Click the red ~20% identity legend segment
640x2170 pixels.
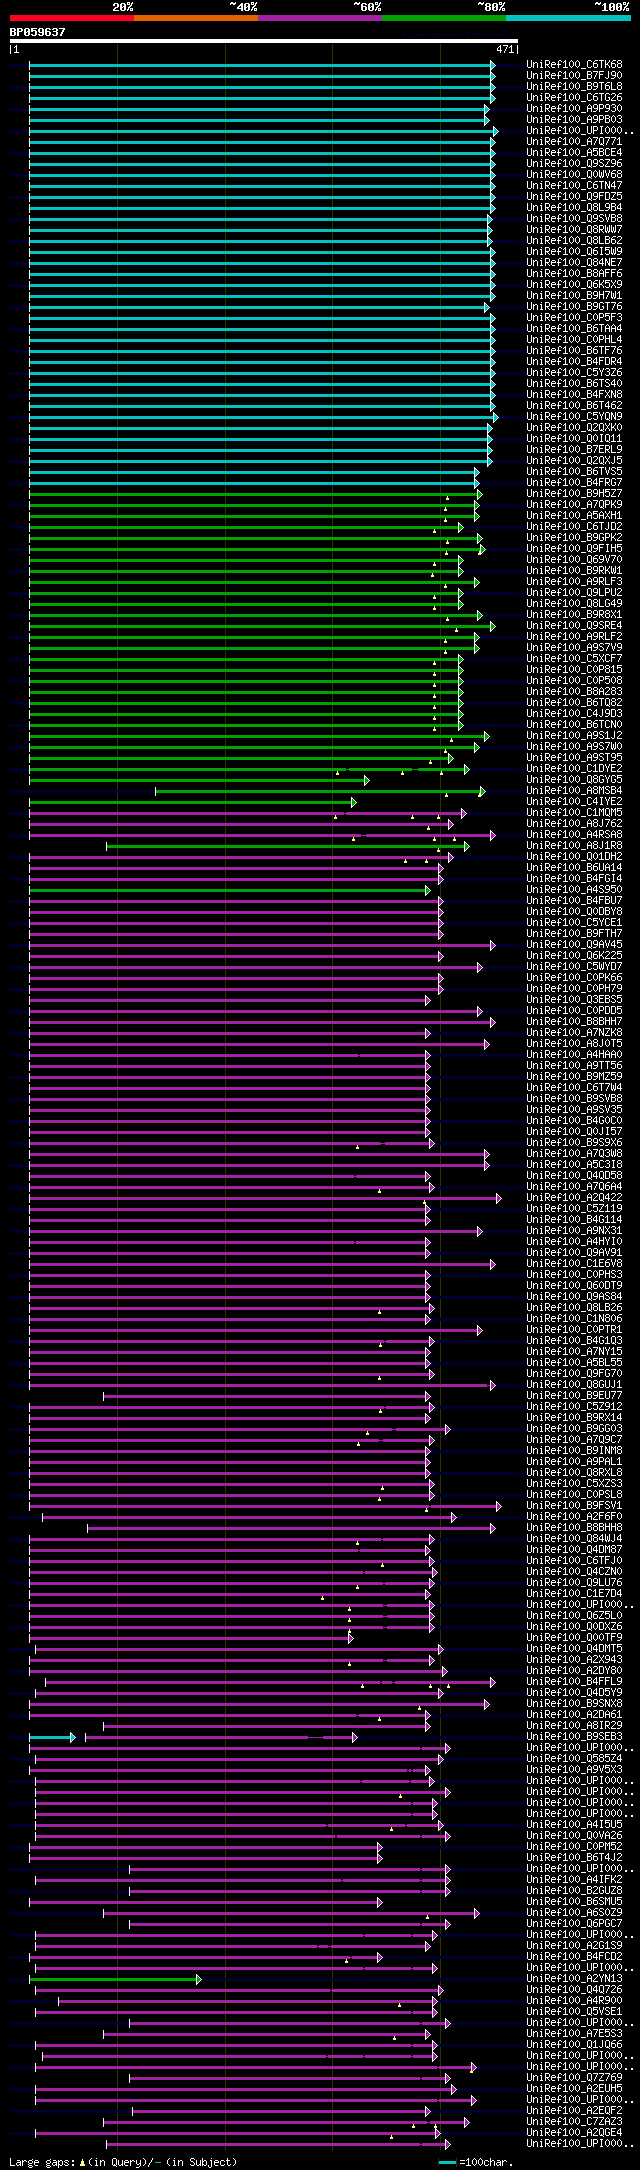[x=71, y=18]
